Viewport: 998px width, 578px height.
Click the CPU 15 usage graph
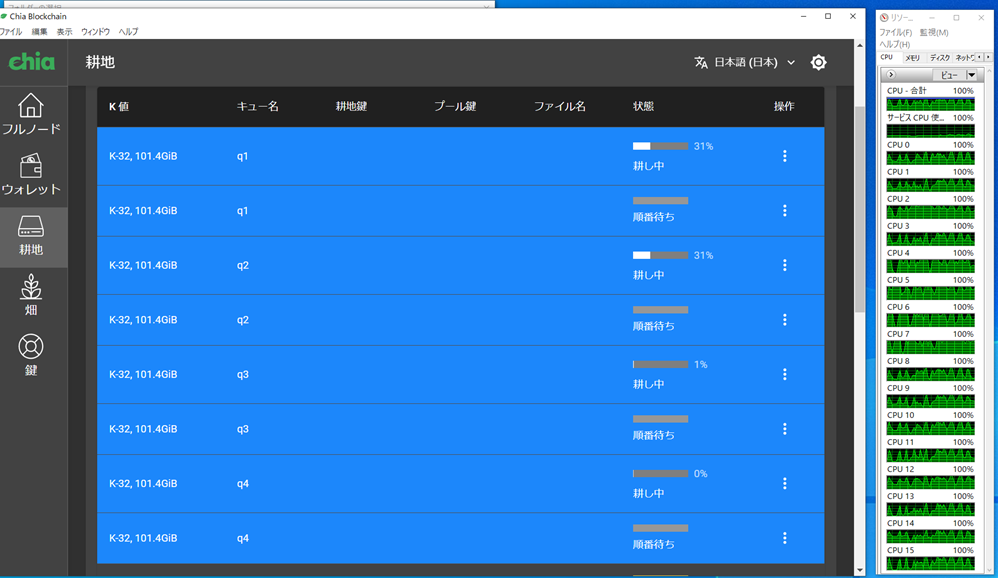(x=931, y=563)
